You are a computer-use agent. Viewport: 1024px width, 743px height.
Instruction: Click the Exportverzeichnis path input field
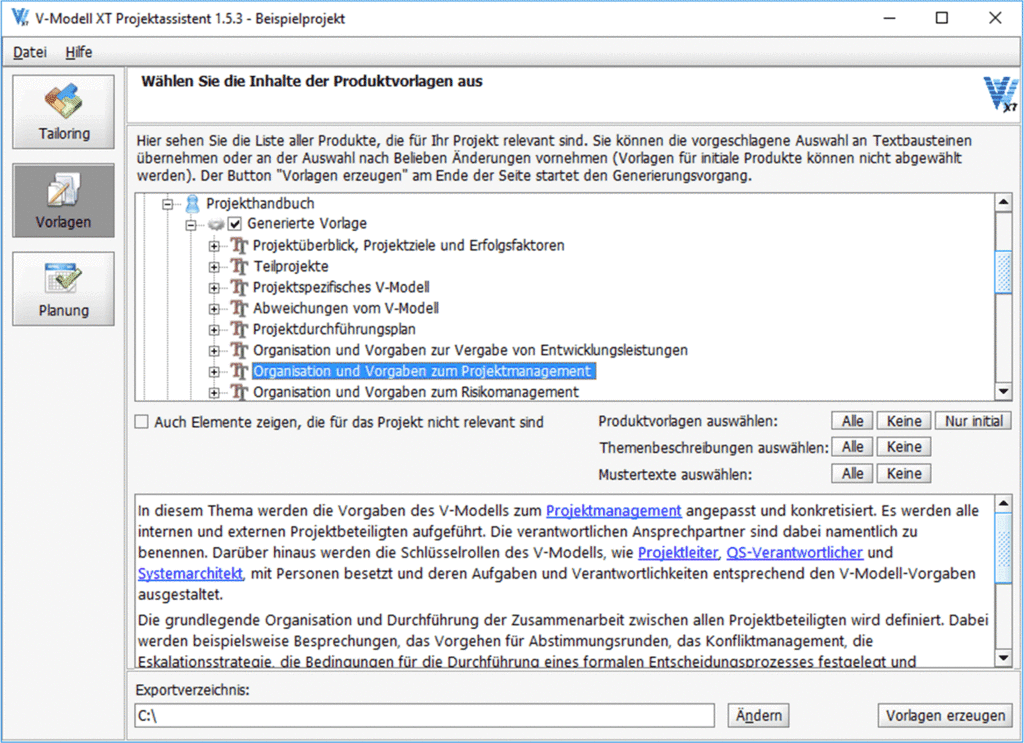point(424,716)
